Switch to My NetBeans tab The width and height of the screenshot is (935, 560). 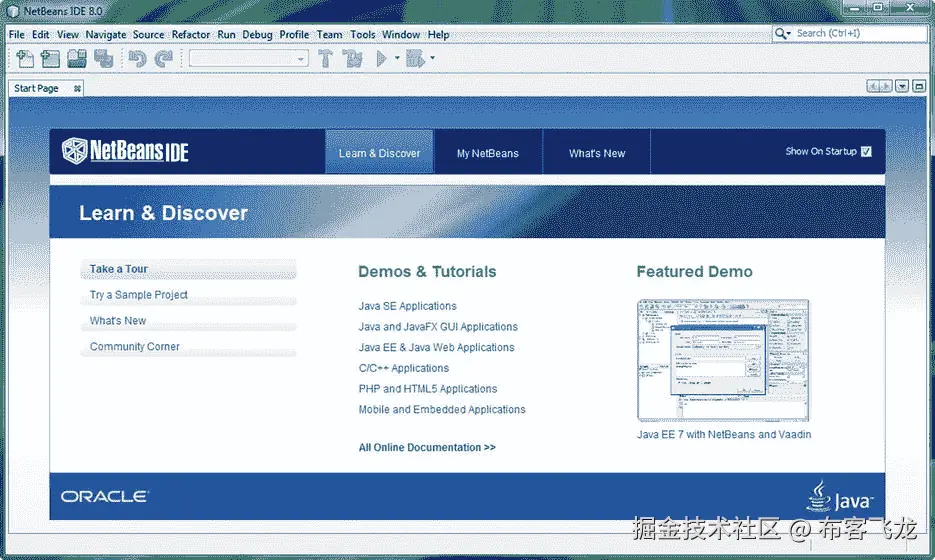click(488, 152)
